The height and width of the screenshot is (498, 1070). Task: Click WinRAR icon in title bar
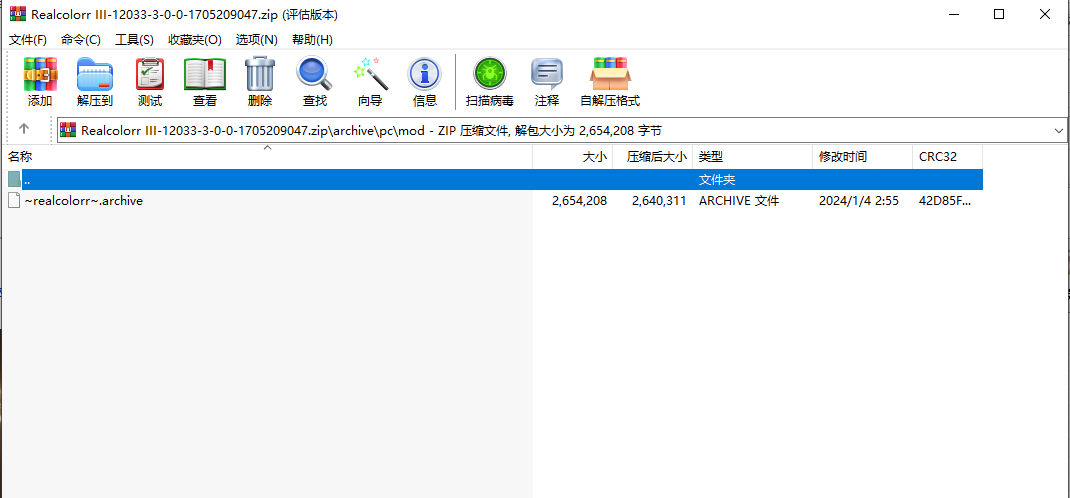[17, 14]
